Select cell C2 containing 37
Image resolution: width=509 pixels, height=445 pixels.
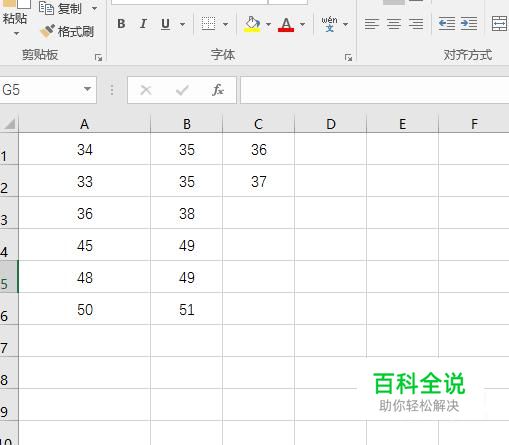pos(259,181)
